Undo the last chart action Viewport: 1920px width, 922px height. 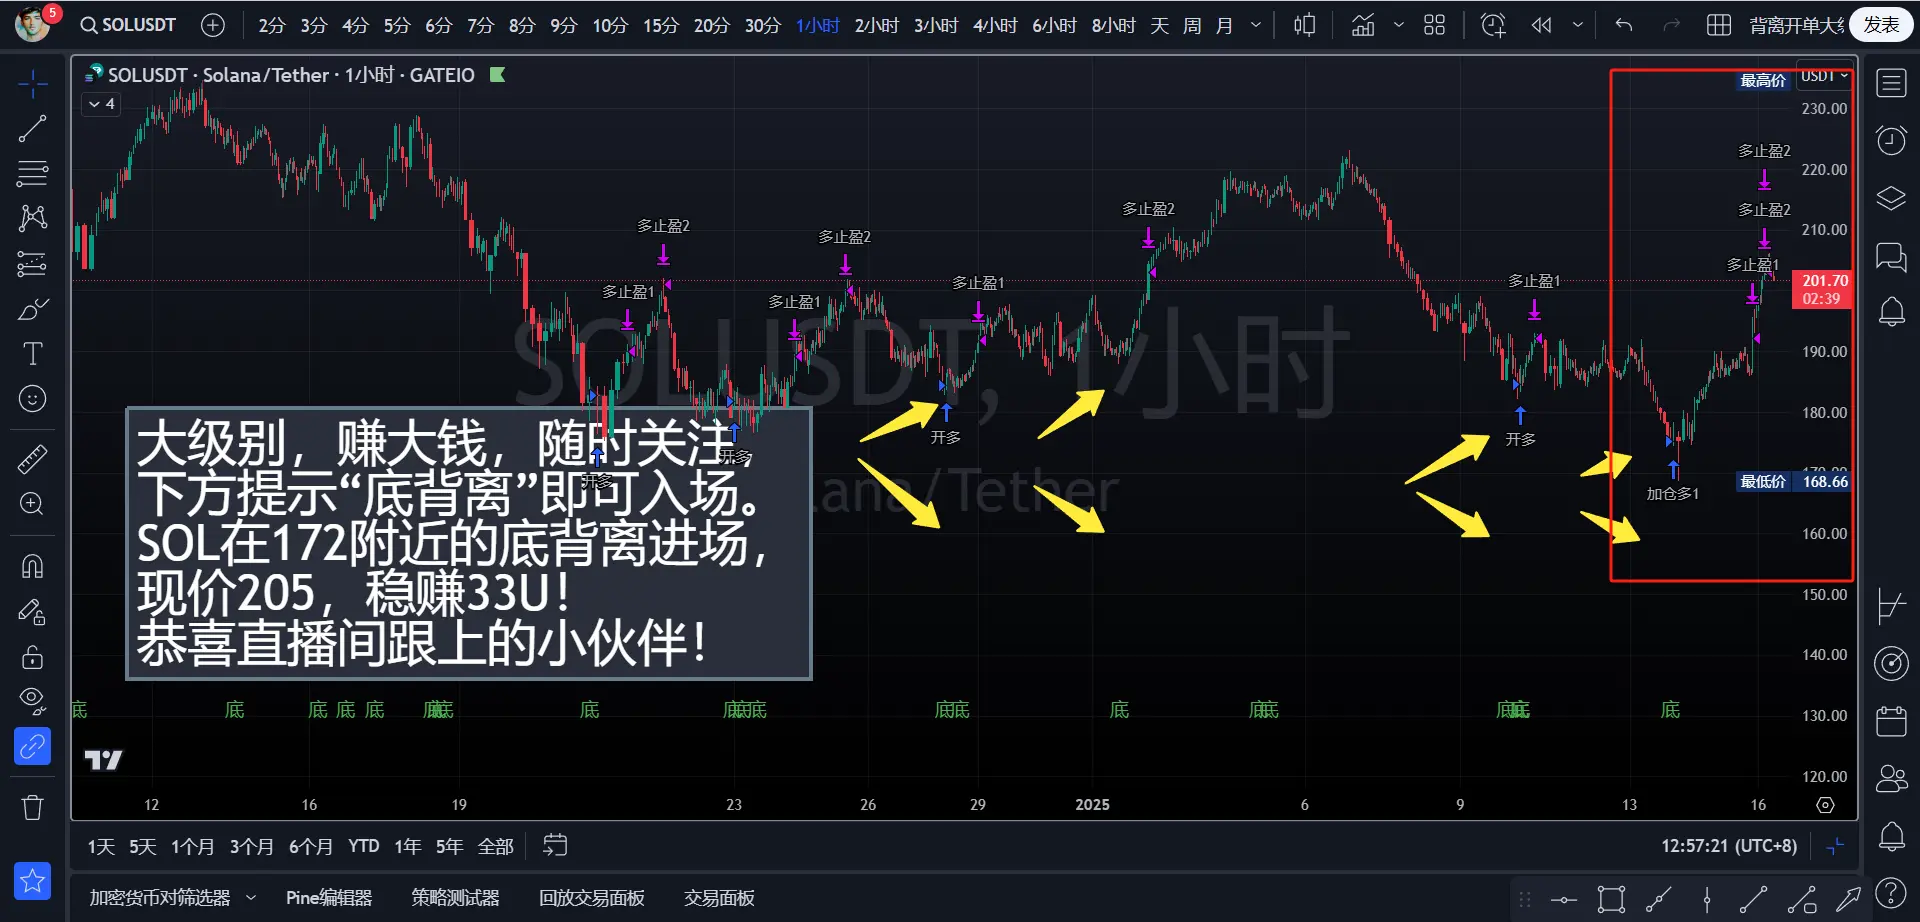1624,25
